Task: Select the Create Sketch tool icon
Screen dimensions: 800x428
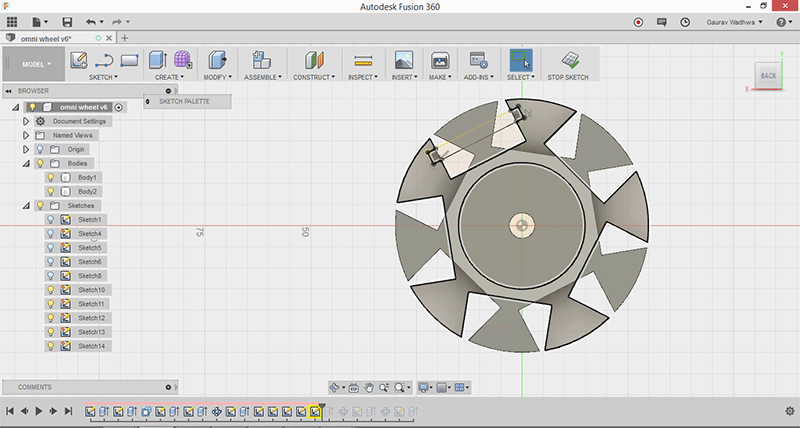Action: 79,60
